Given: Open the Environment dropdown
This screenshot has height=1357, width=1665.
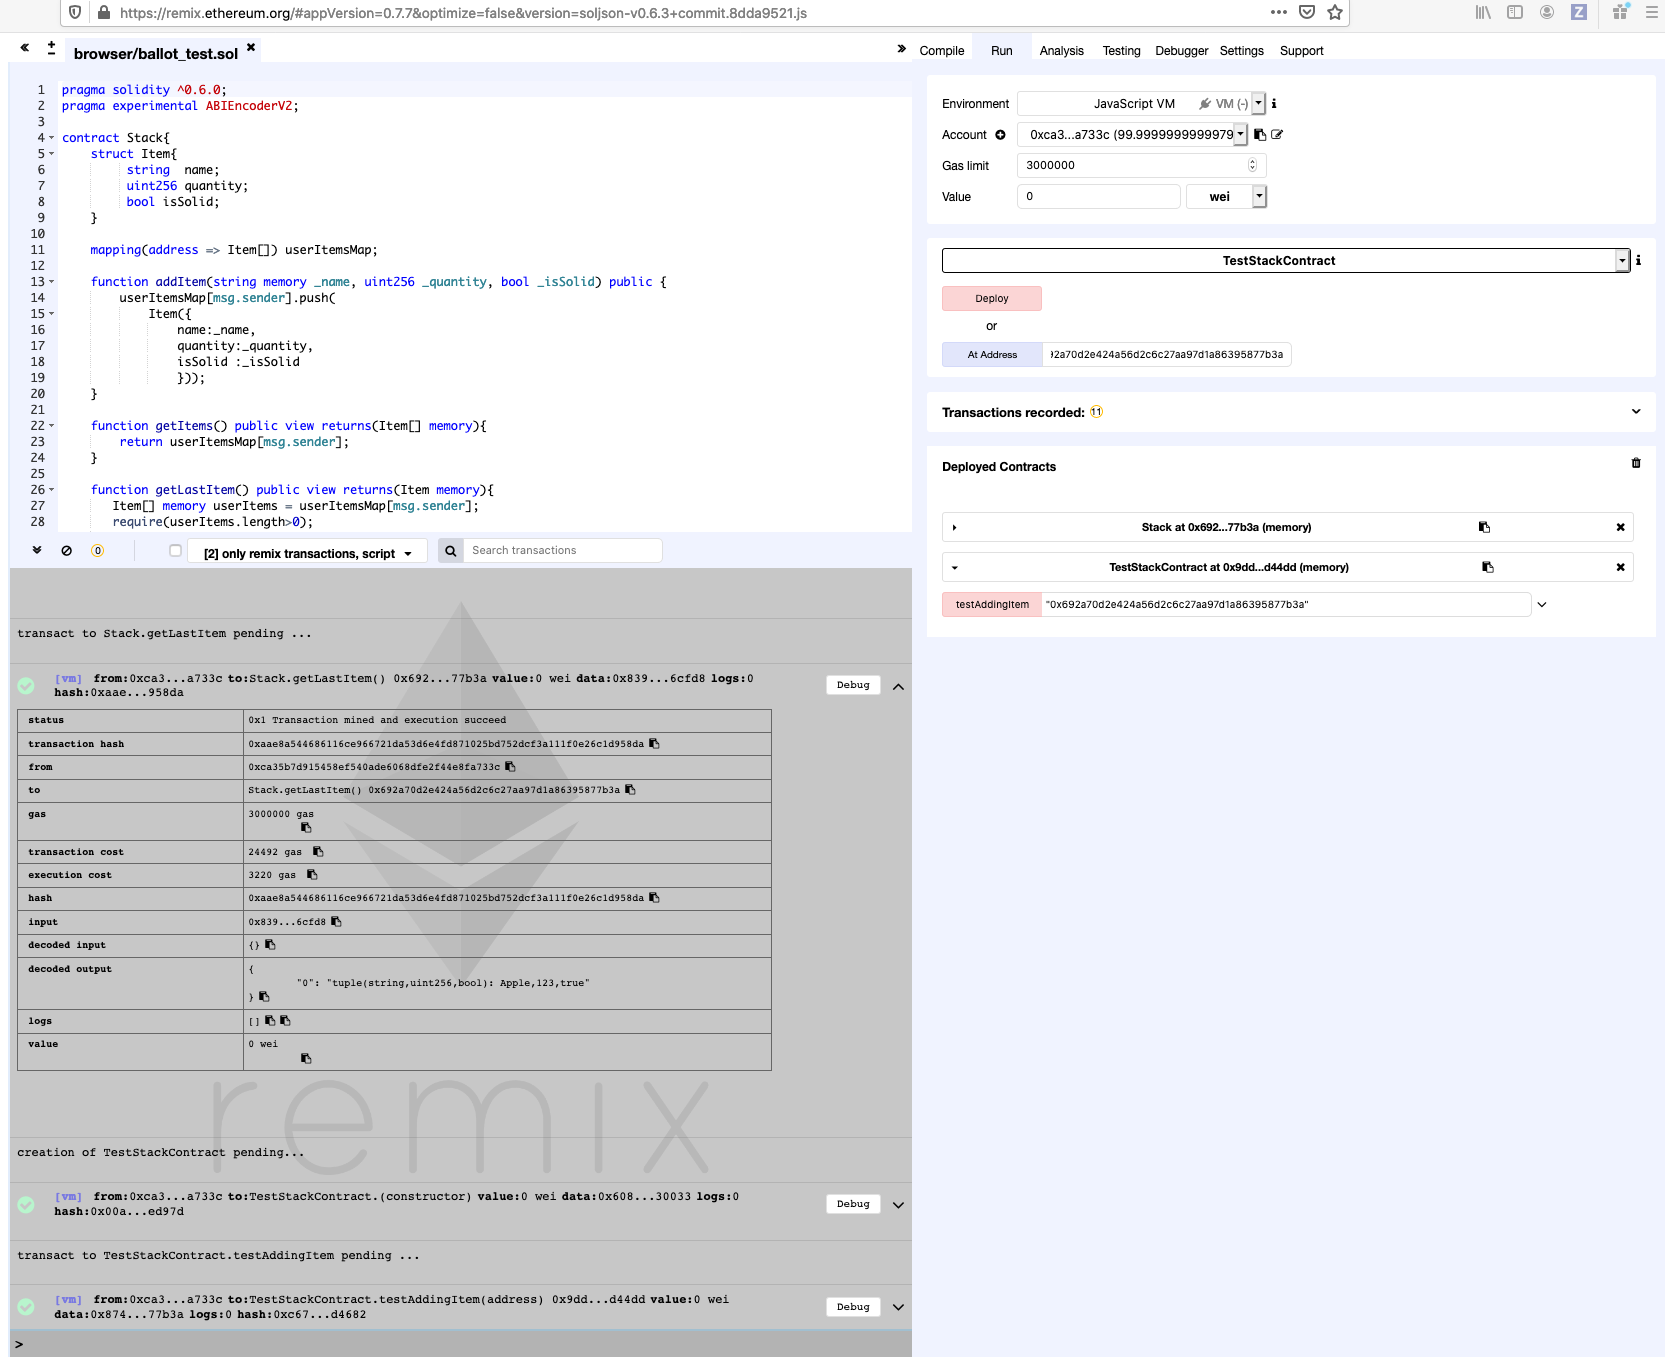Looking at the screenshot, I should (x=1142, y=104).
